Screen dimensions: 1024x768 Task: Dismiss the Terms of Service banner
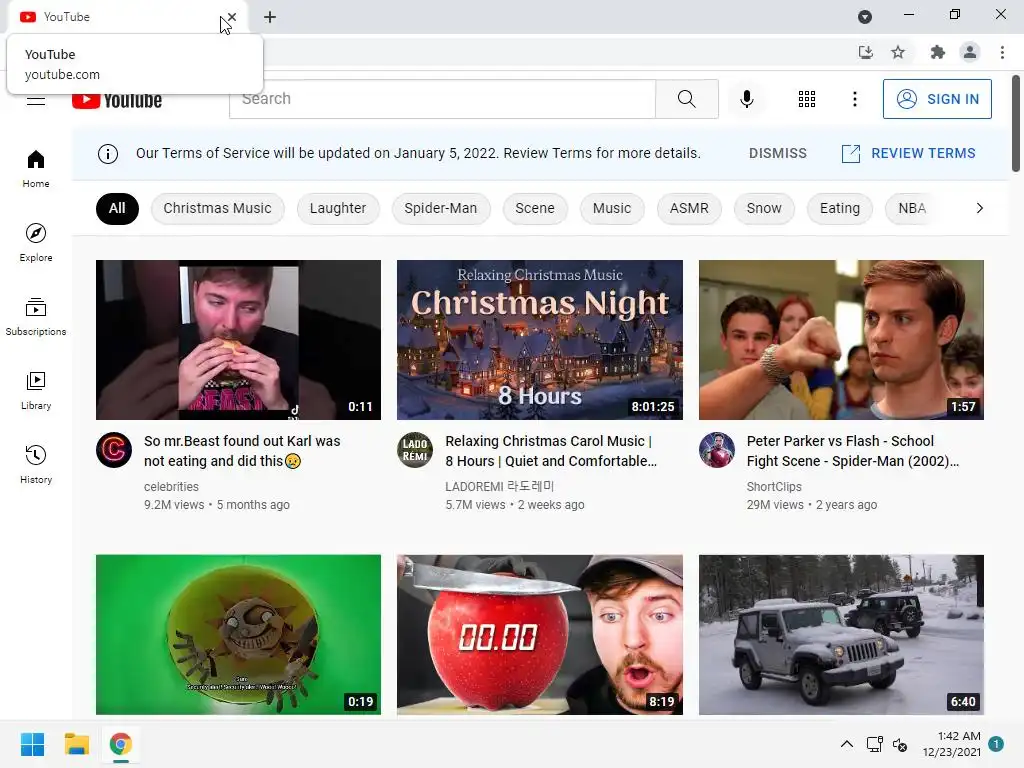click(x=778, y=153)
